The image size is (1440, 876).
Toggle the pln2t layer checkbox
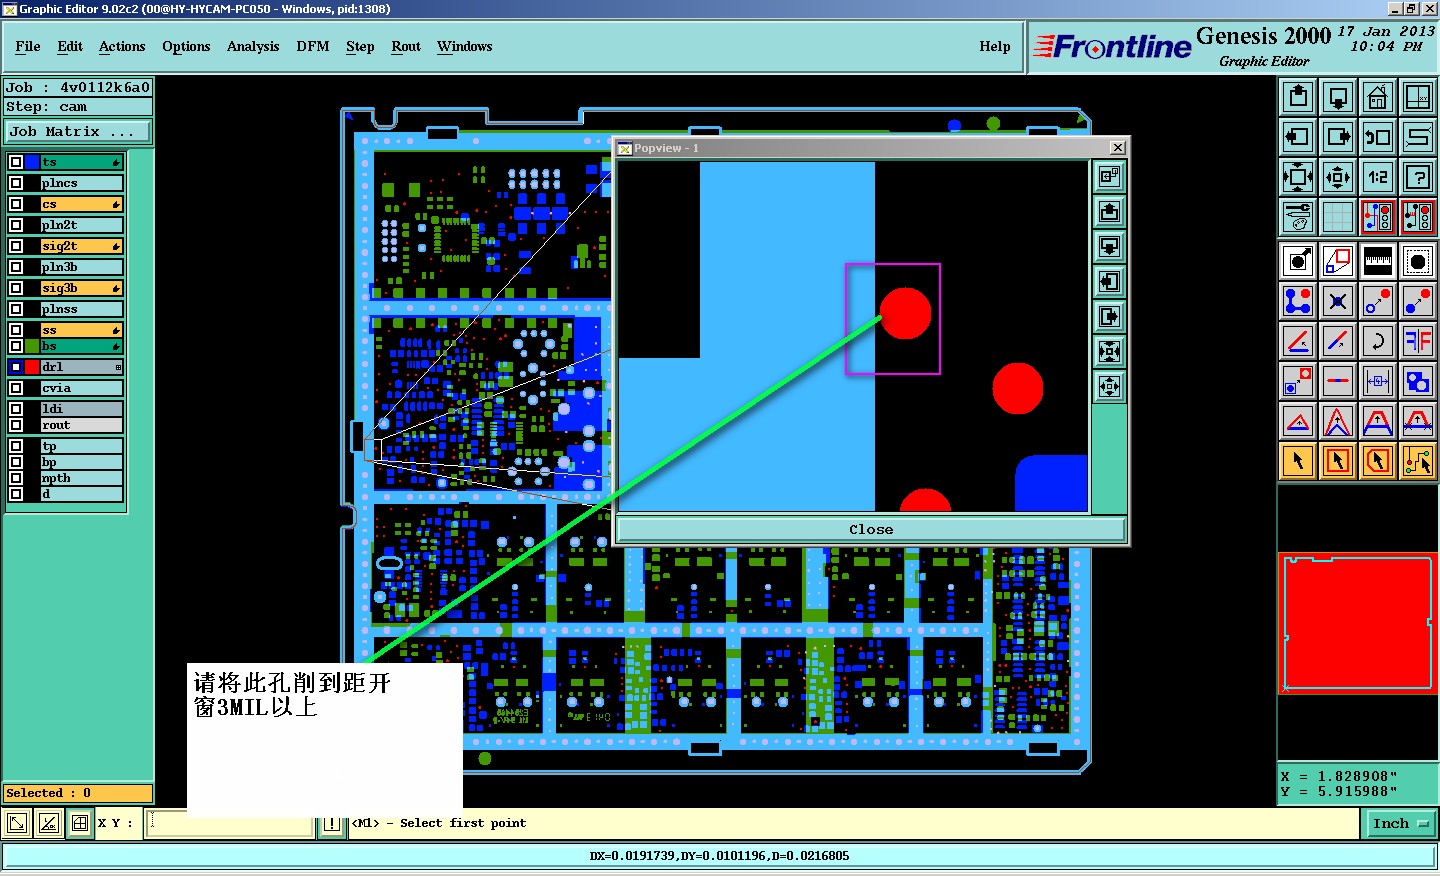point(16,225)
